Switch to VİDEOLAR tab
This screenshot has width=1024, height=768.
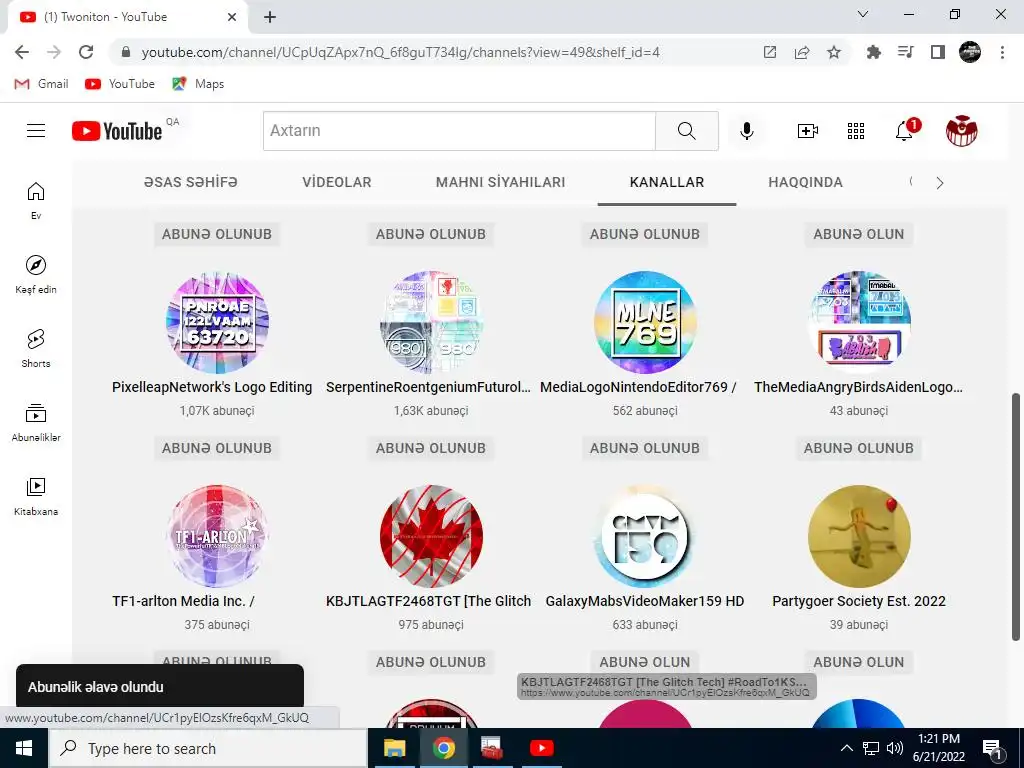336,182
